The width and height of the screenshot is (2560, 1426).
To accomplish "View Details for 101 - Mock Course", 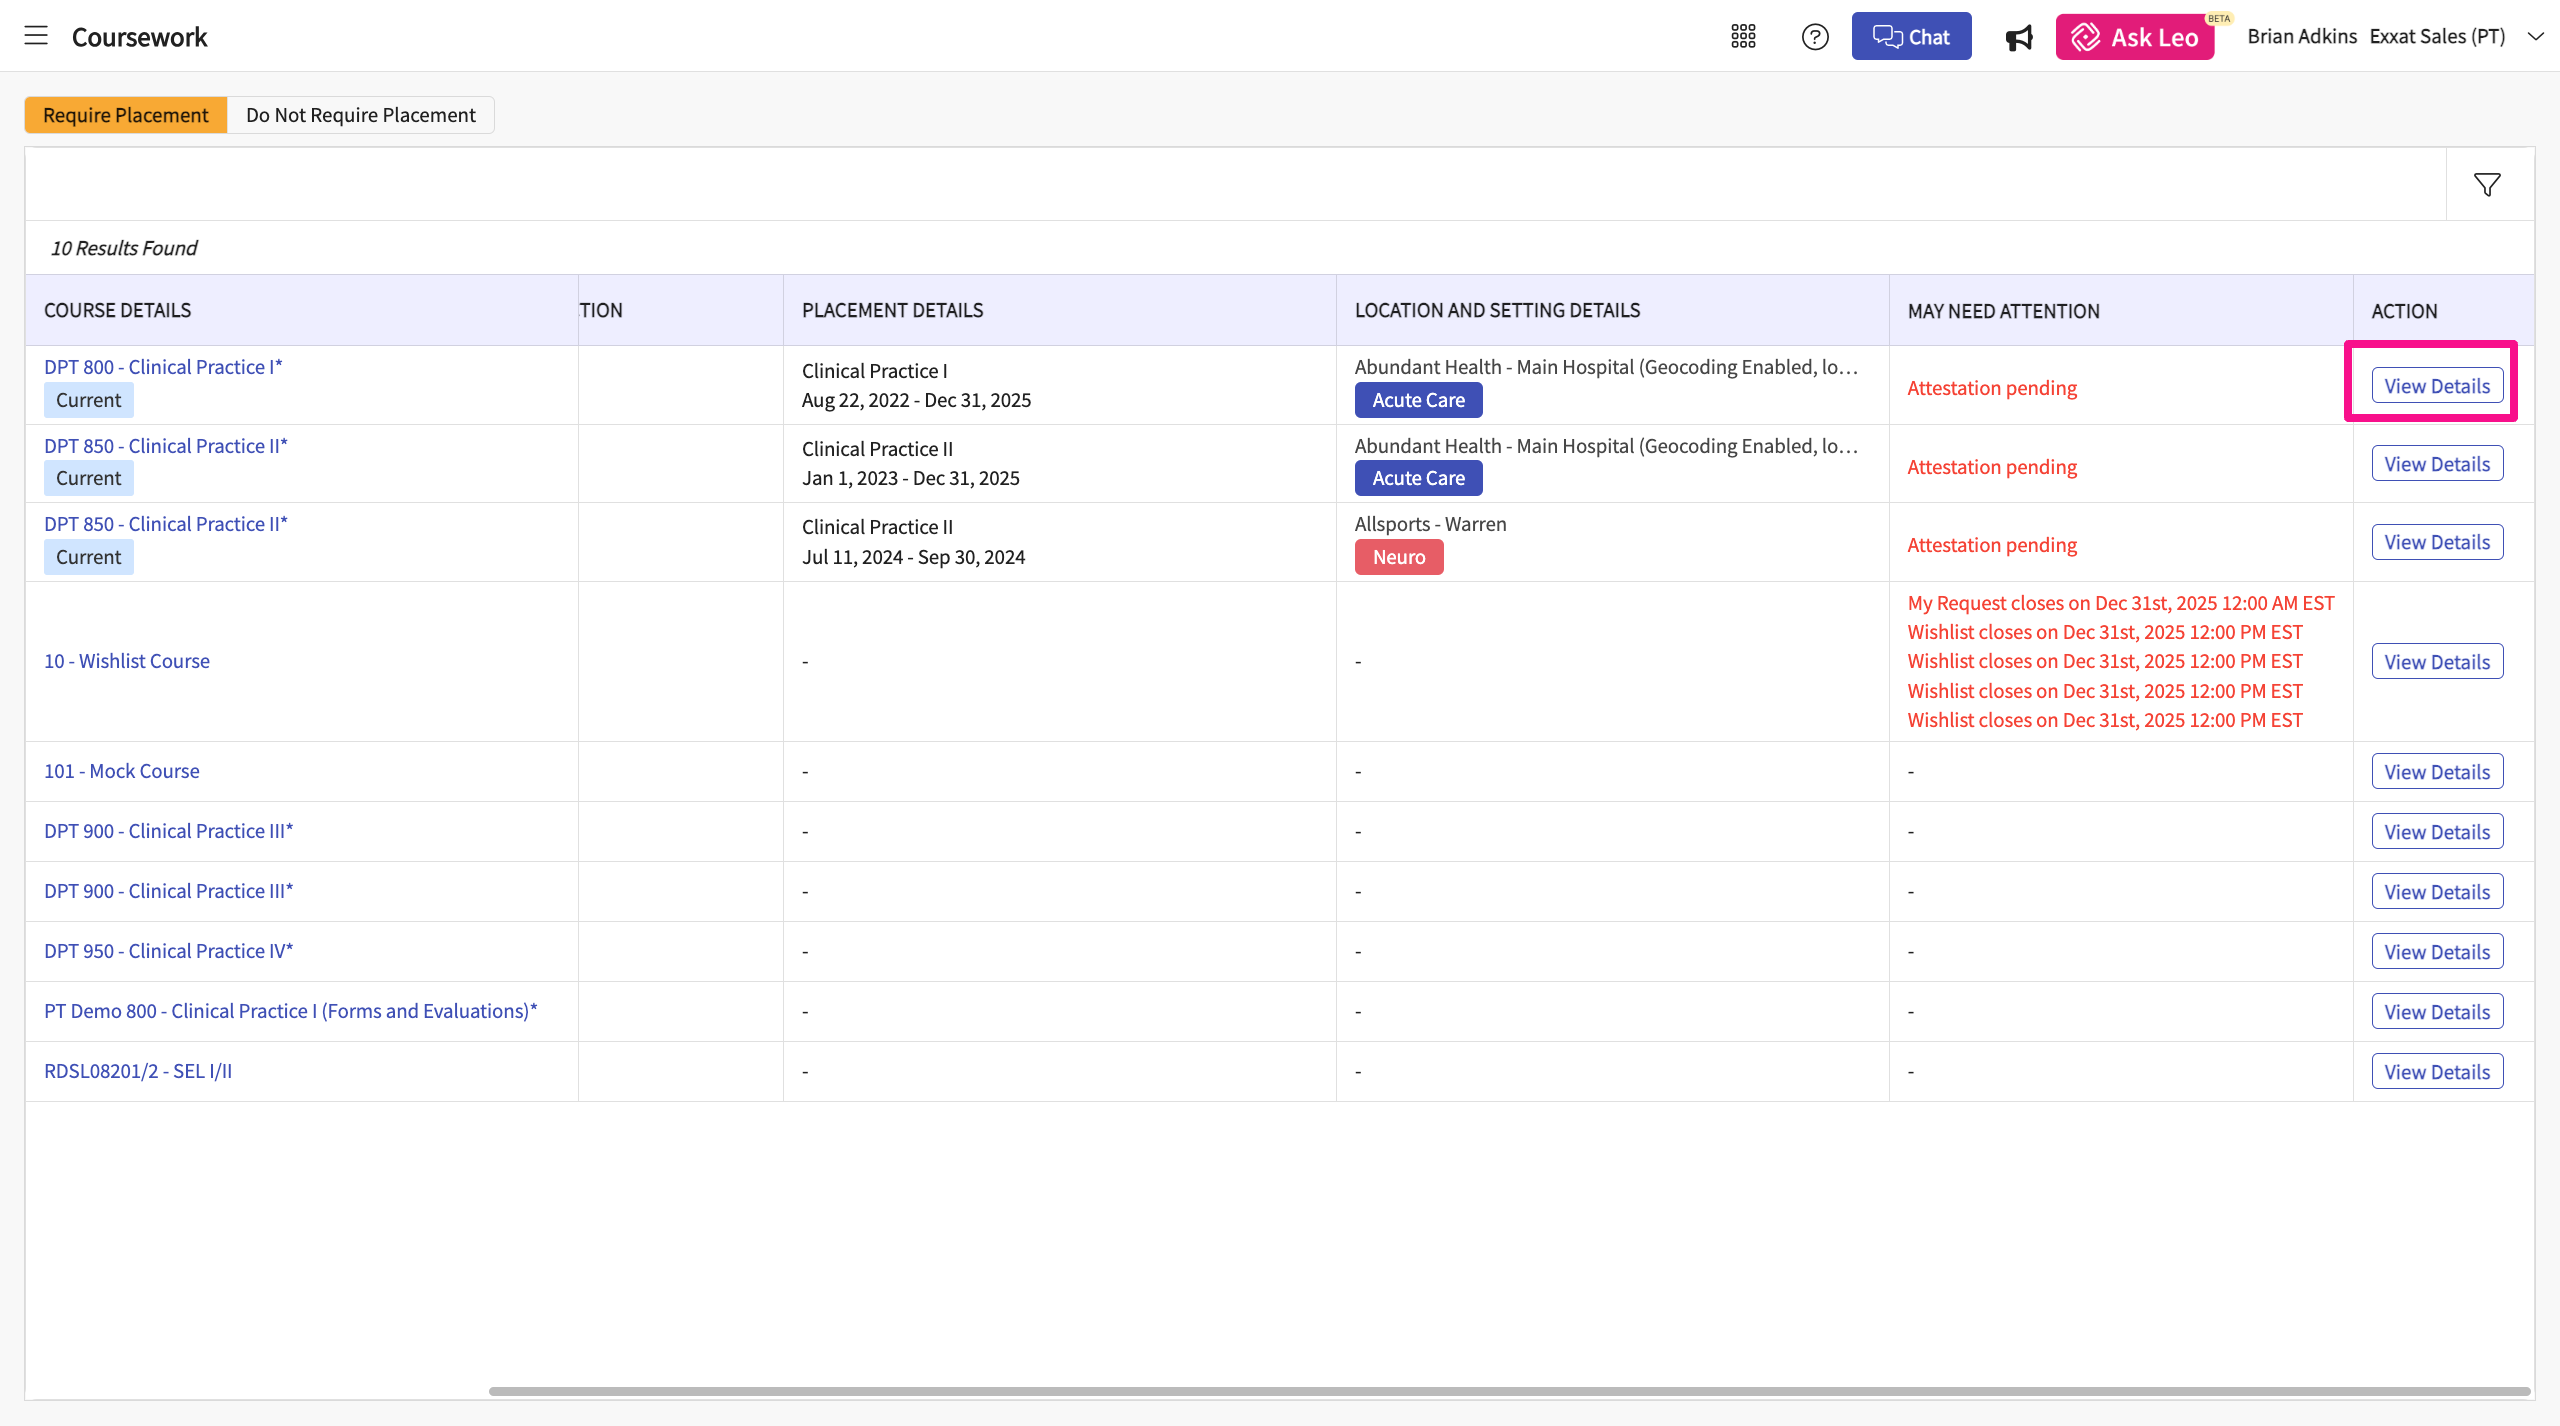I will pyautogui.click(x=2437, y=772).
